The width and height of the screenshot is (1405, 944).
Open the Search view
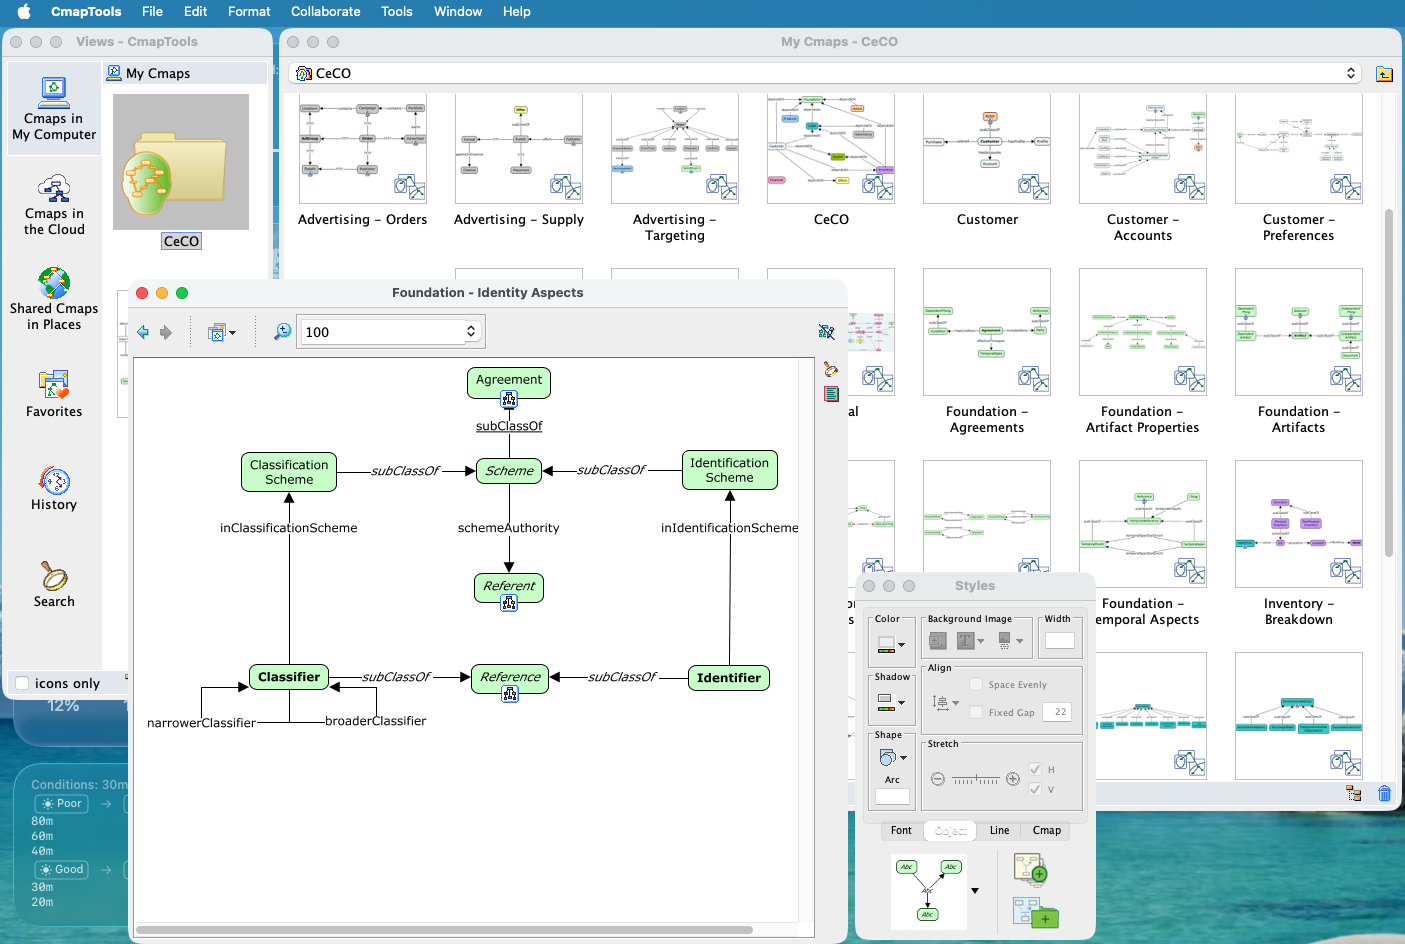54,585
